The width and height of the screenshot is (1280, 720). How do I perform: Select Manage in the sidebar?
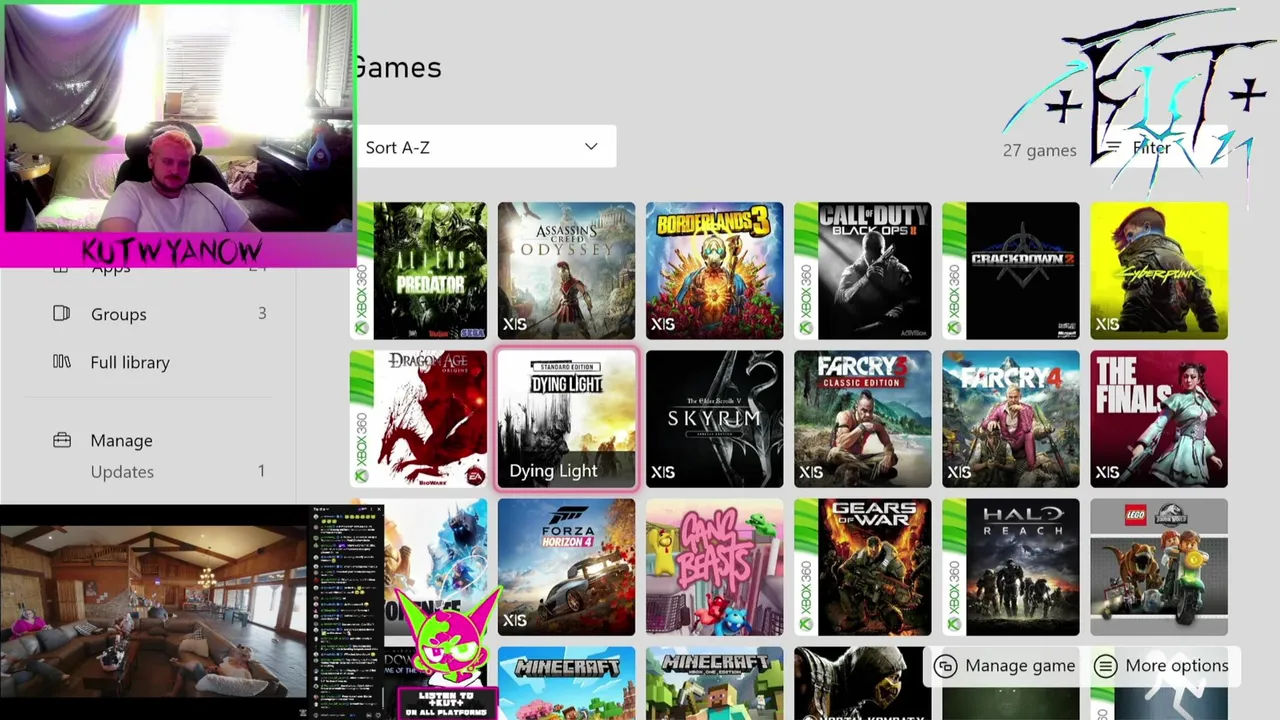tap(160, 440)
